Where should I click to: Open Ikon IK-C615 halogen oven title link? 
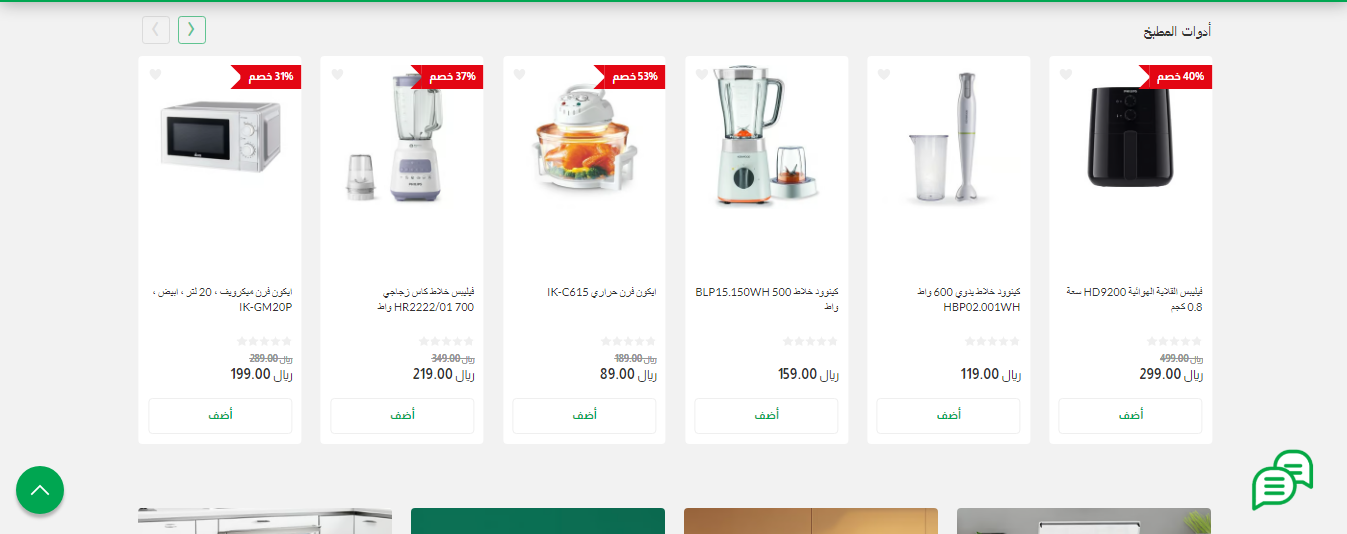(602, 292)
